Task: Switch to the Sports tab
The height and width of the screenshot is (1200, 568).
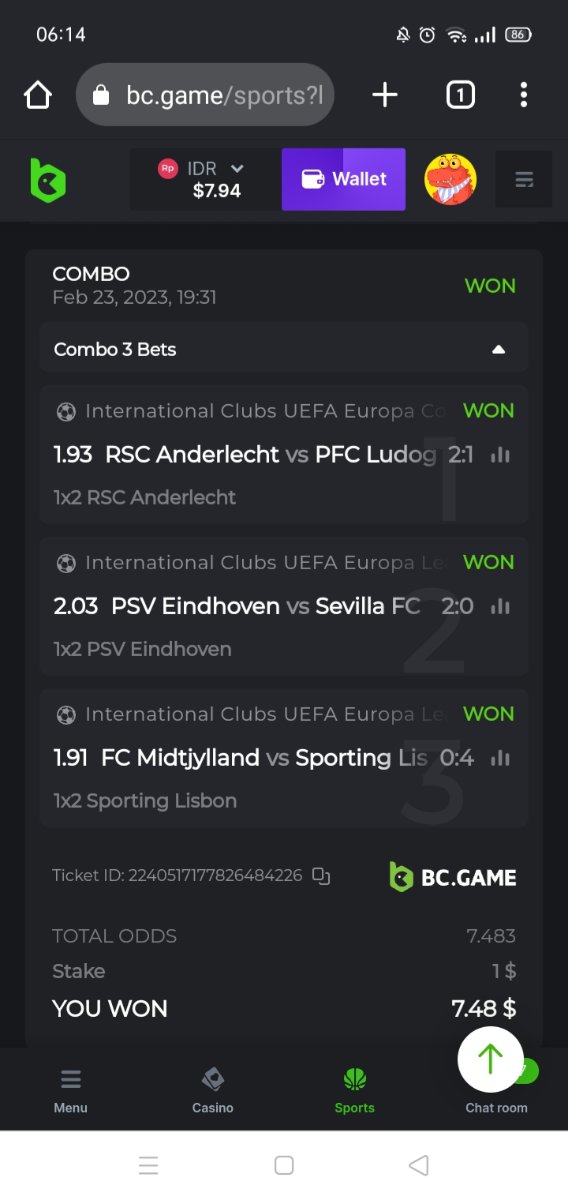Action: tap(355, 1090)
